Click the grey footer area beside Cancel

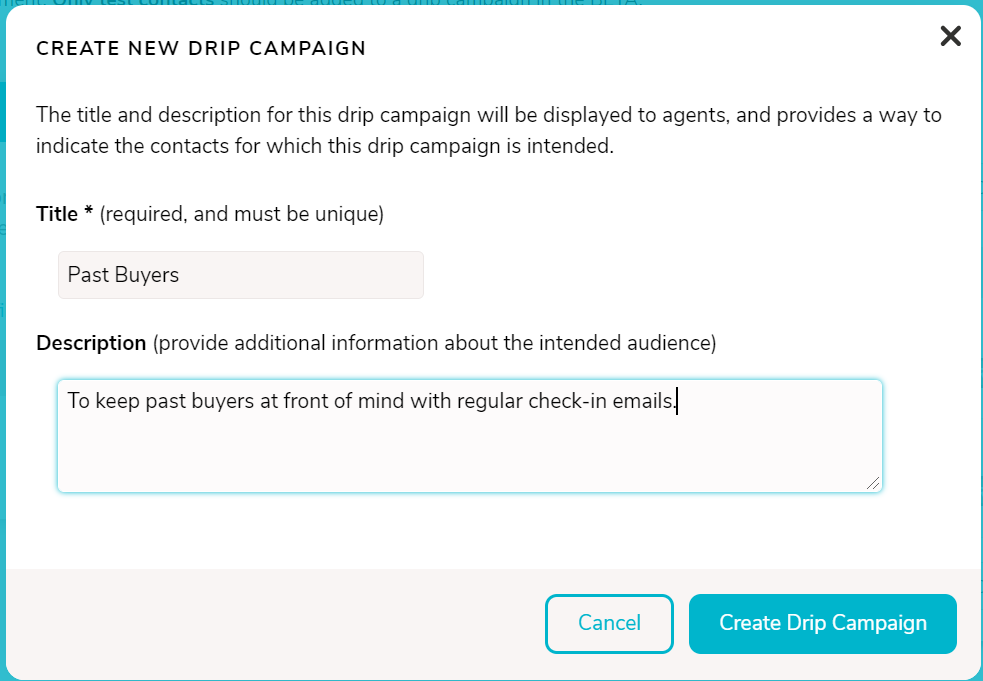pyautogui.click(x=276, y=623)
